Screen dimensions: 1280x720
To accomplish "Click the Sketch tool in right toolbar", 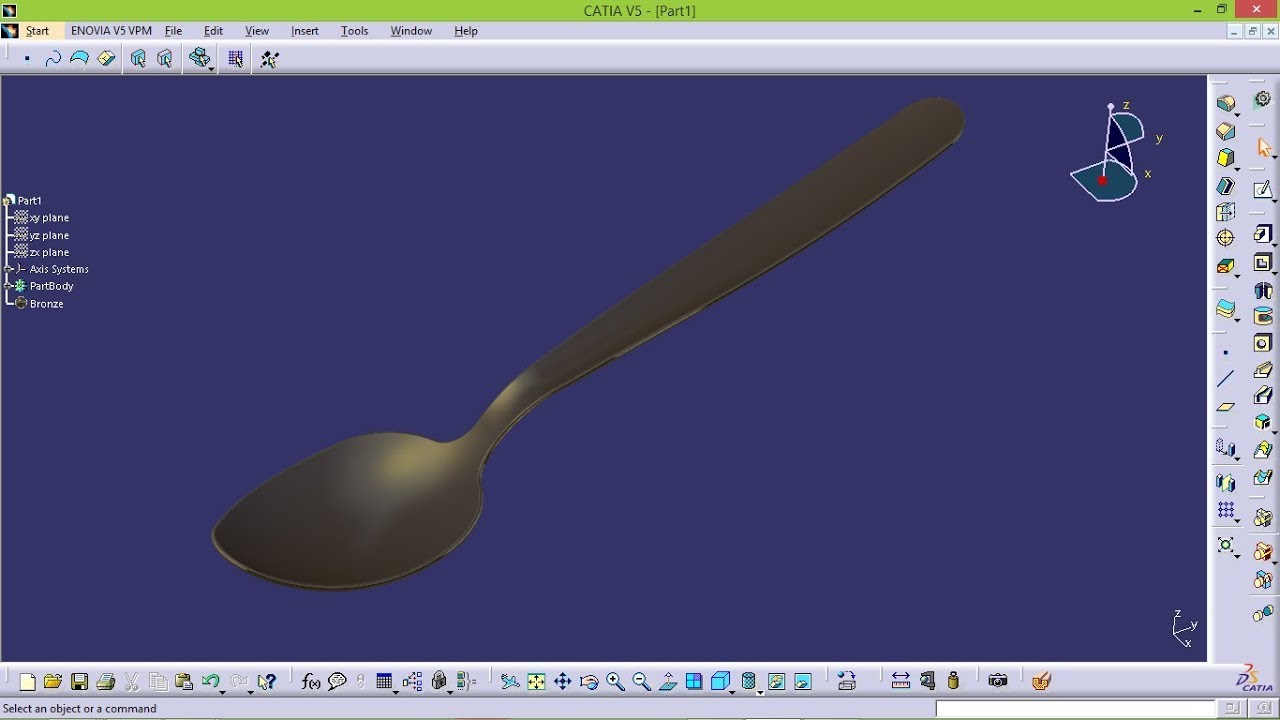I will (x=1263, y=189).
